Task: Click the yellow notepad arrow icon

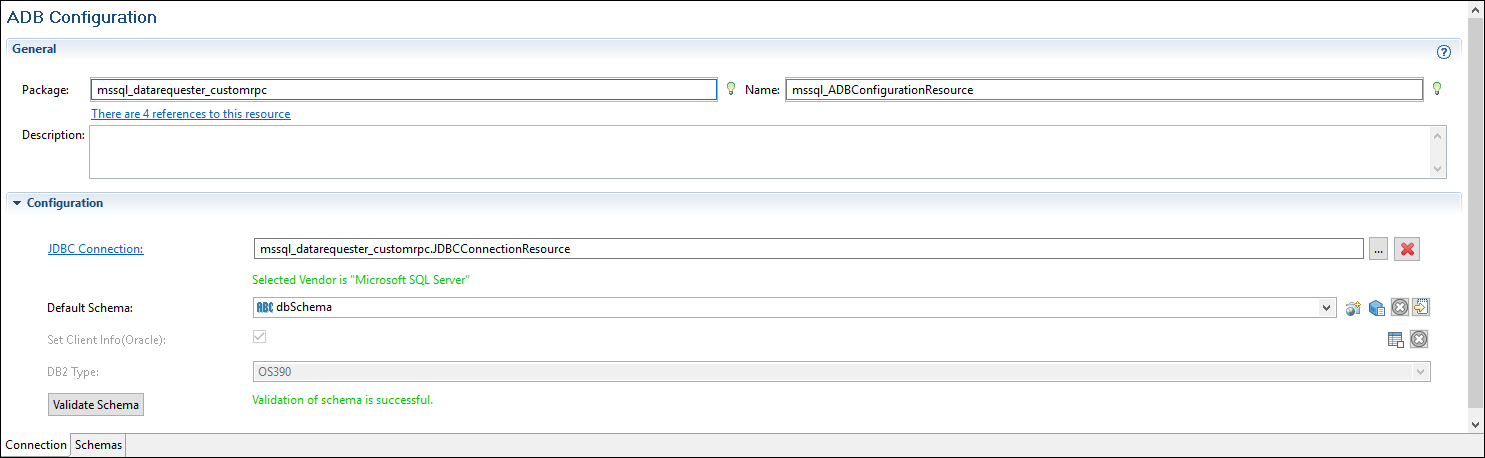Action: tap(1421, 308)
